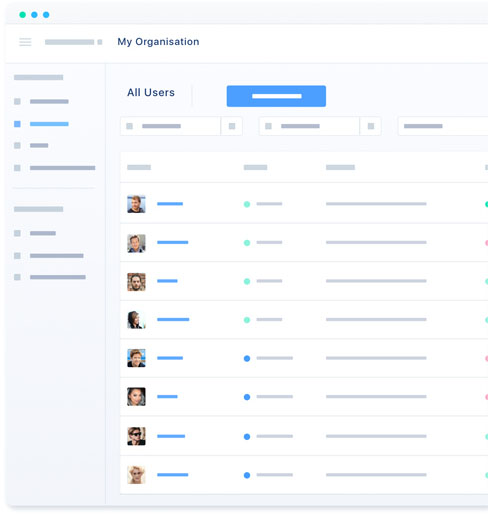The width and height of the screenshot is (488, 525).
Task: Click the green status dot in first row
Action: [247, 204]
